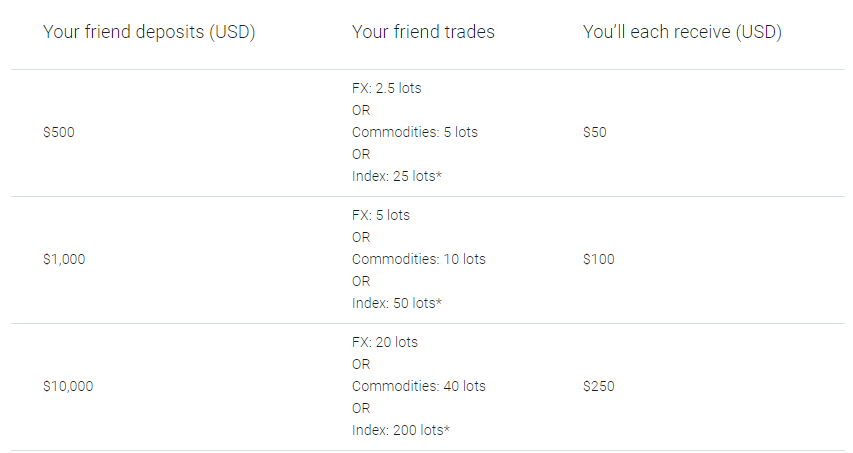Click 'FX: 20 lots' text
This screenshot has width=853, height=453.
385,342
